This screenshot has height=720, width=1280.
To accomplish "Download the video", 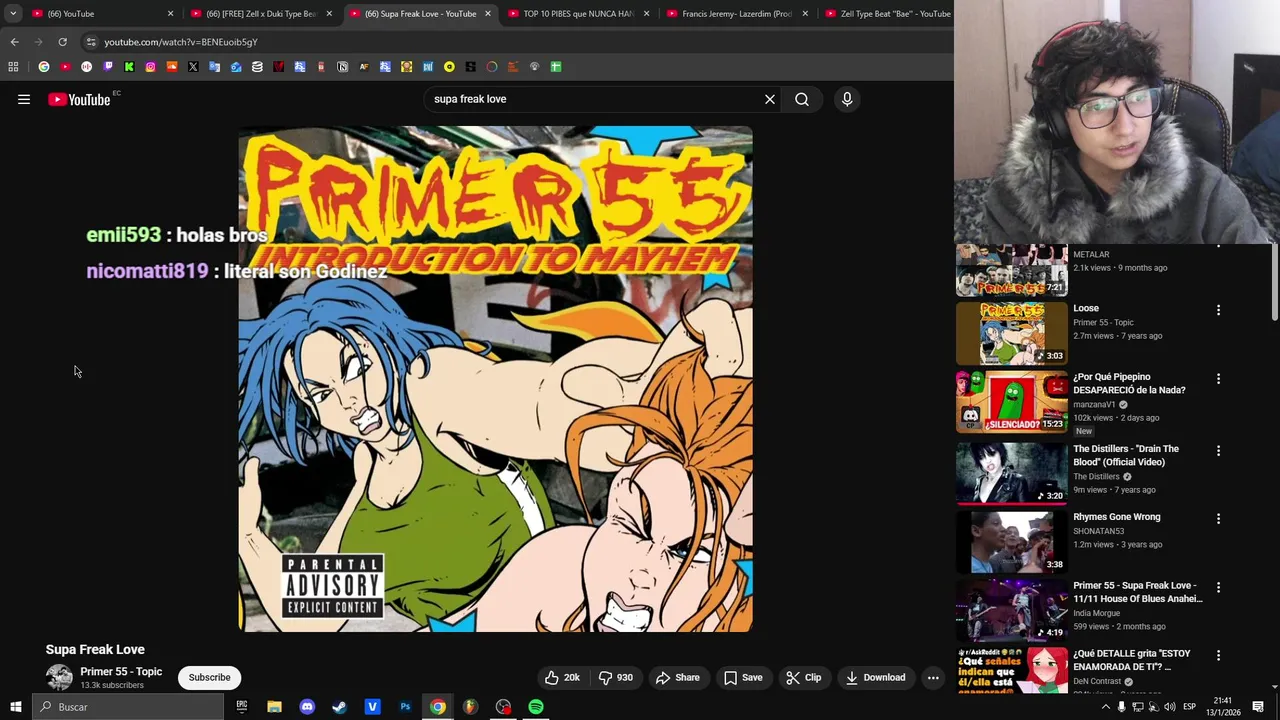I will [x=875, y=677].
